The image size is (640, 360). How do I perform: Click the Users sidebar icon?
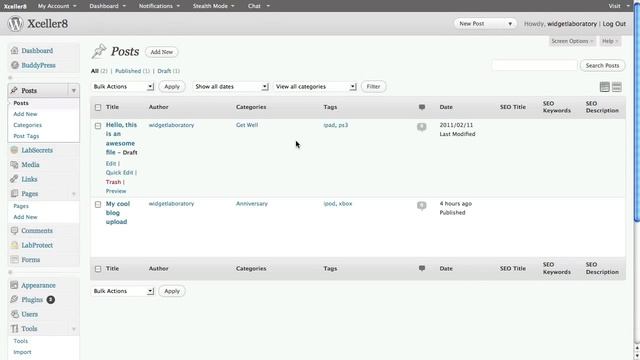click(x=14, y=314)
